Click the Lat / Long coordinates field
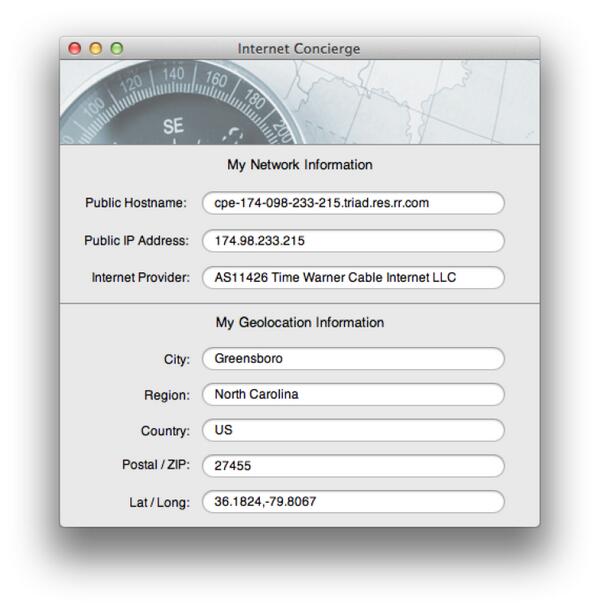This screenshot has height=610, width=600. click(x=353, y=502)
